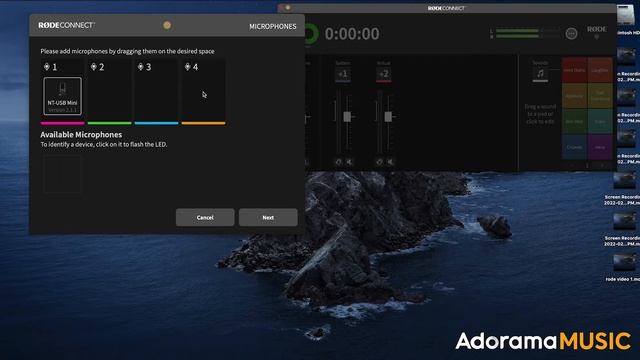Viewport: 640px width, 360px height.
Task: Trigger the Laughter sound pad
Action: (600, 70)
